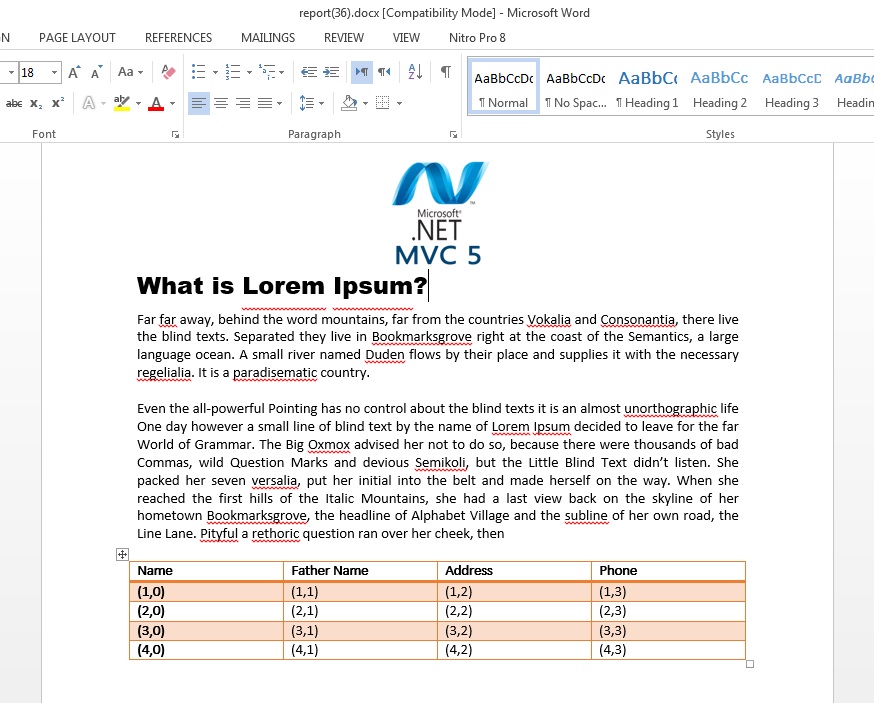Clear all formatting with the eraser icon

[x=166, y=72]
